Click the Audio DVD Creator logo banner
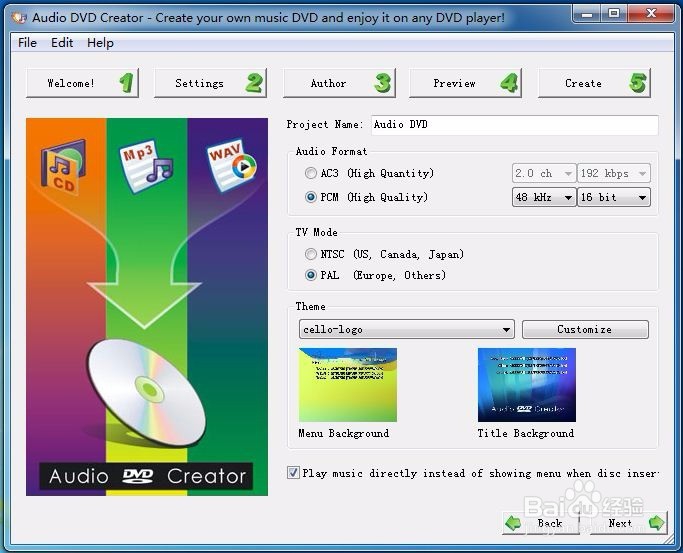 [x=146, y=476]
